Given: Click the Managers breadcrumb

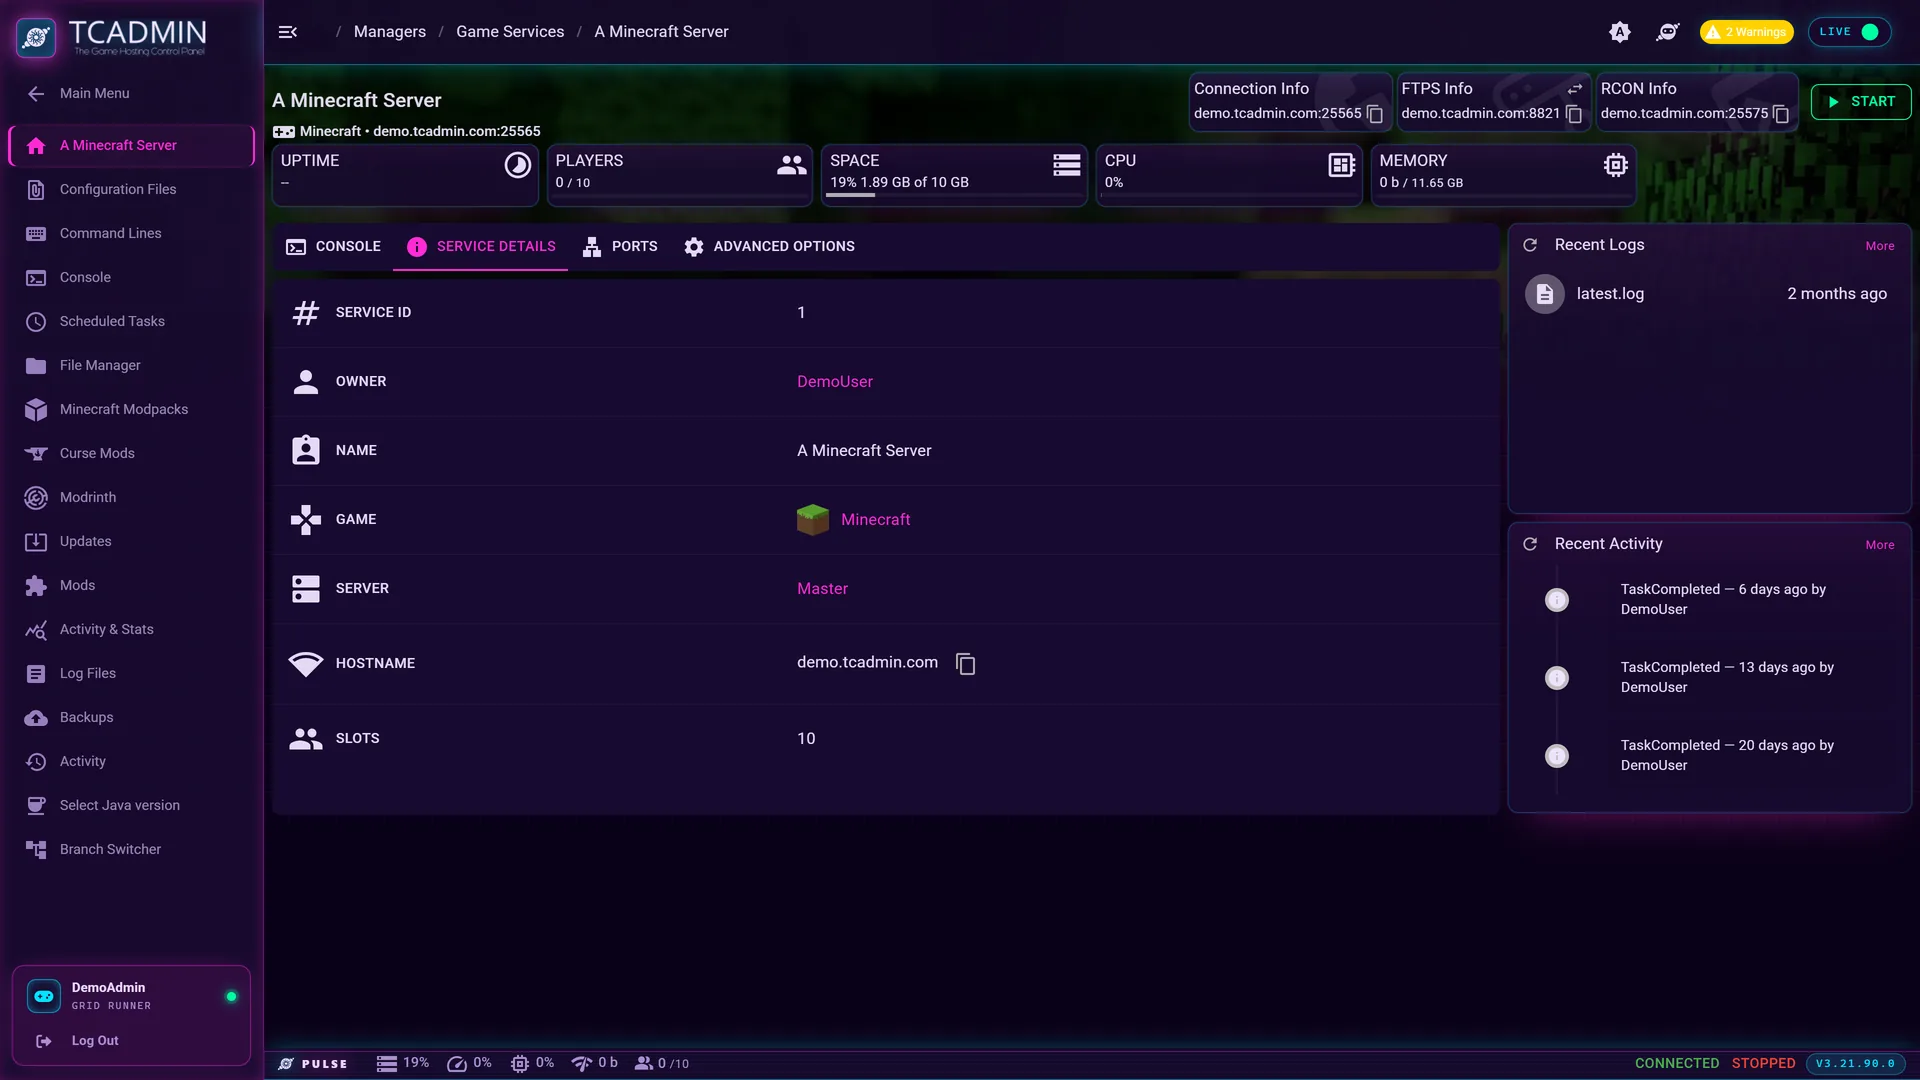Looking at the screenshot, I should (390, 32).
